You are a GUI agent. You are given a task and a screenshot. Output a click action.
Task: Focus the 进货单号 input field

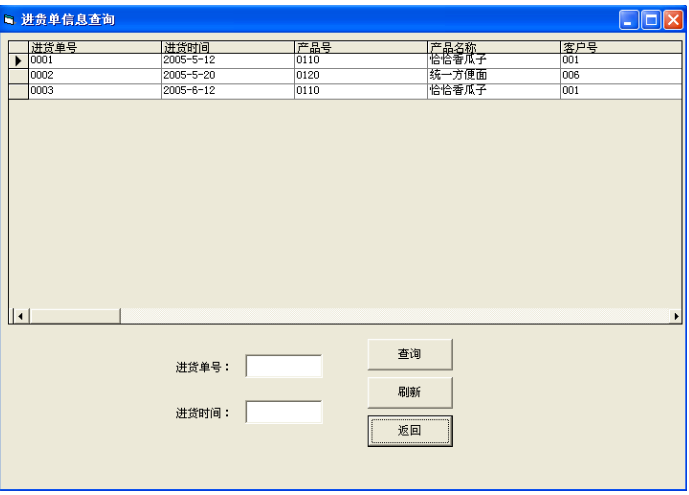click(284, 366)
